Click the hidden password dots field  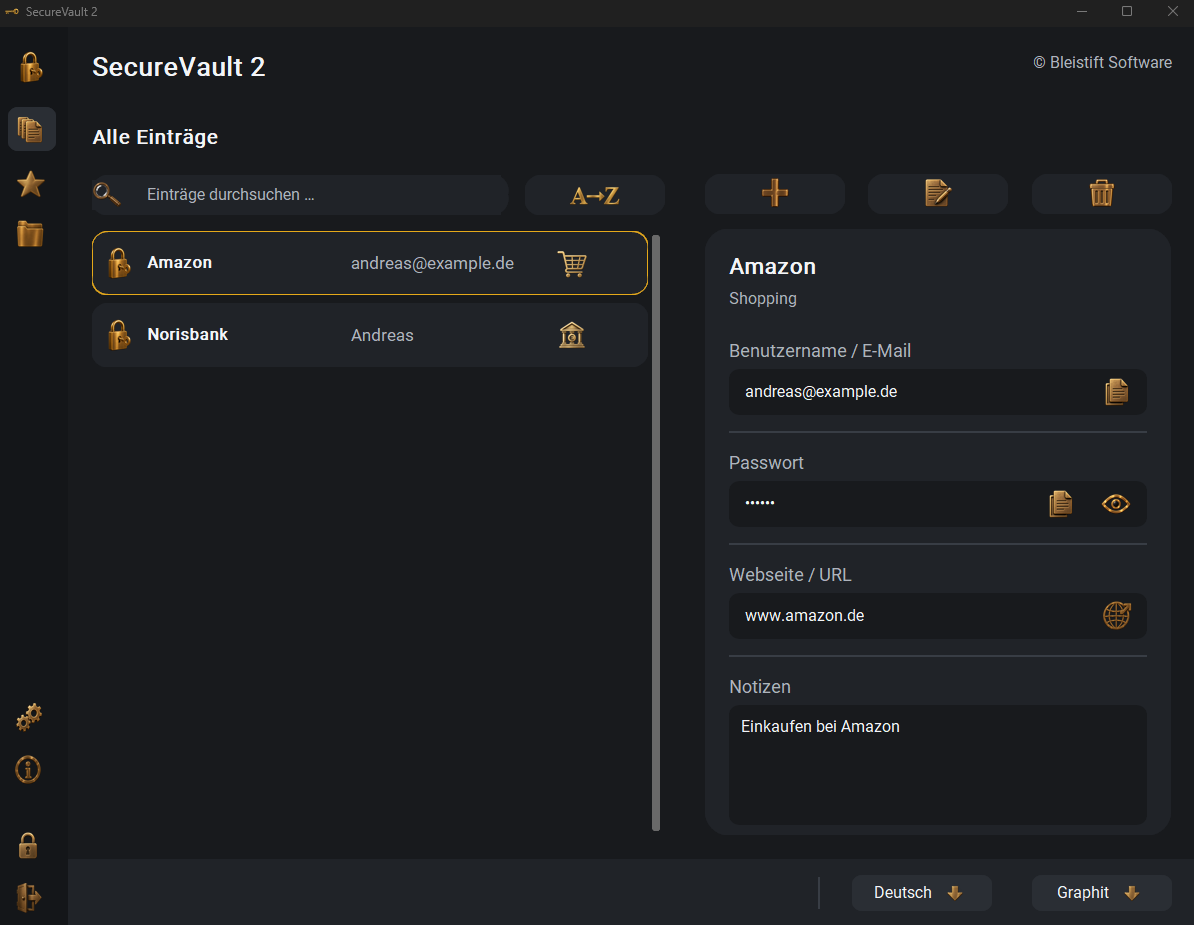pos(937,504)
